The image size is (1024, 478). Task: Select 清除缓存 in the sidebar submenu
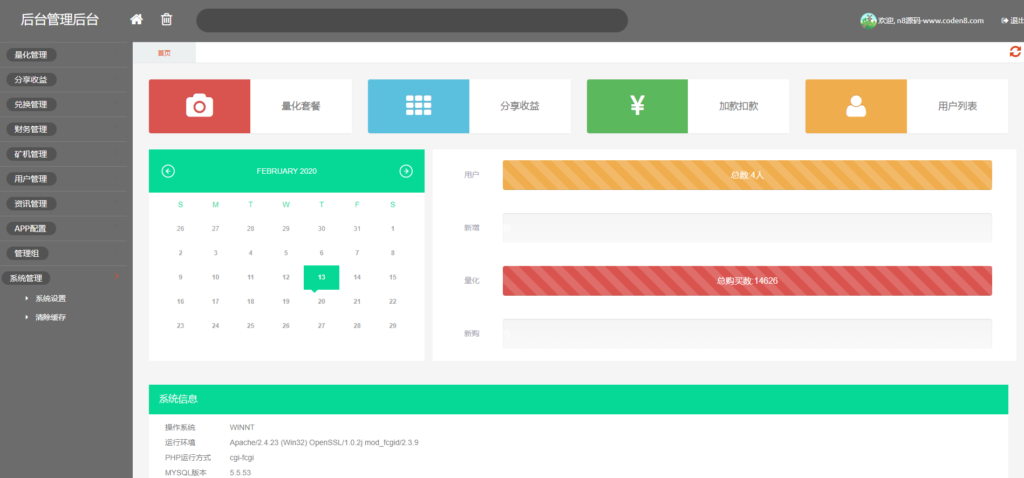point(50,317)
